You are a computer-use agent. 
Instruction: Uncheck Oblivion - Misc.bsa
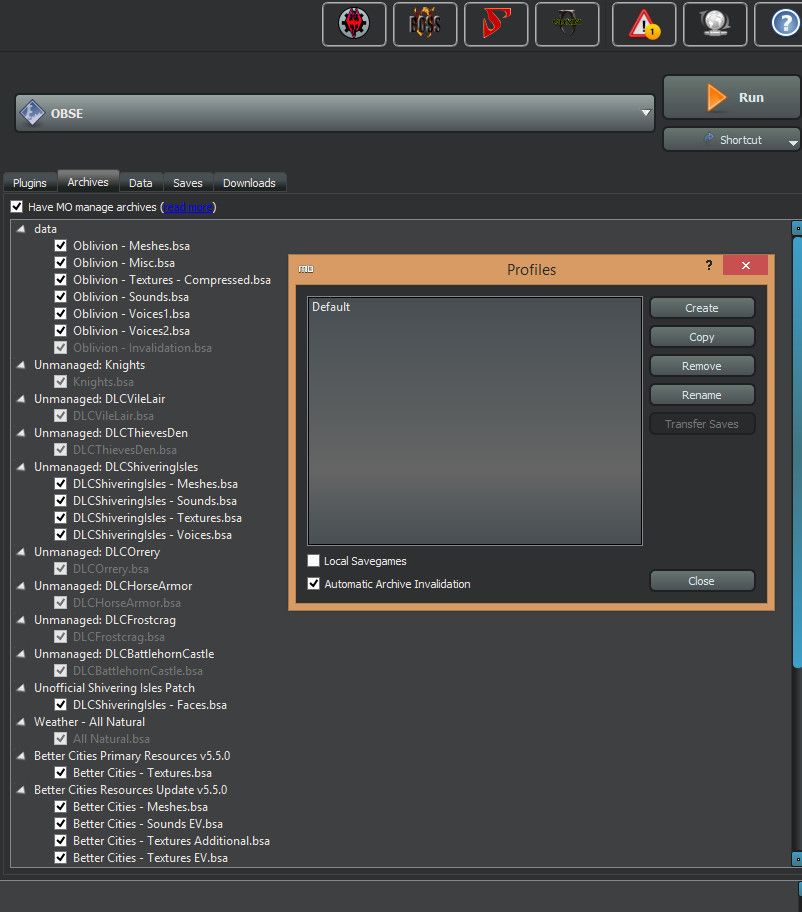tap(60, 262)
